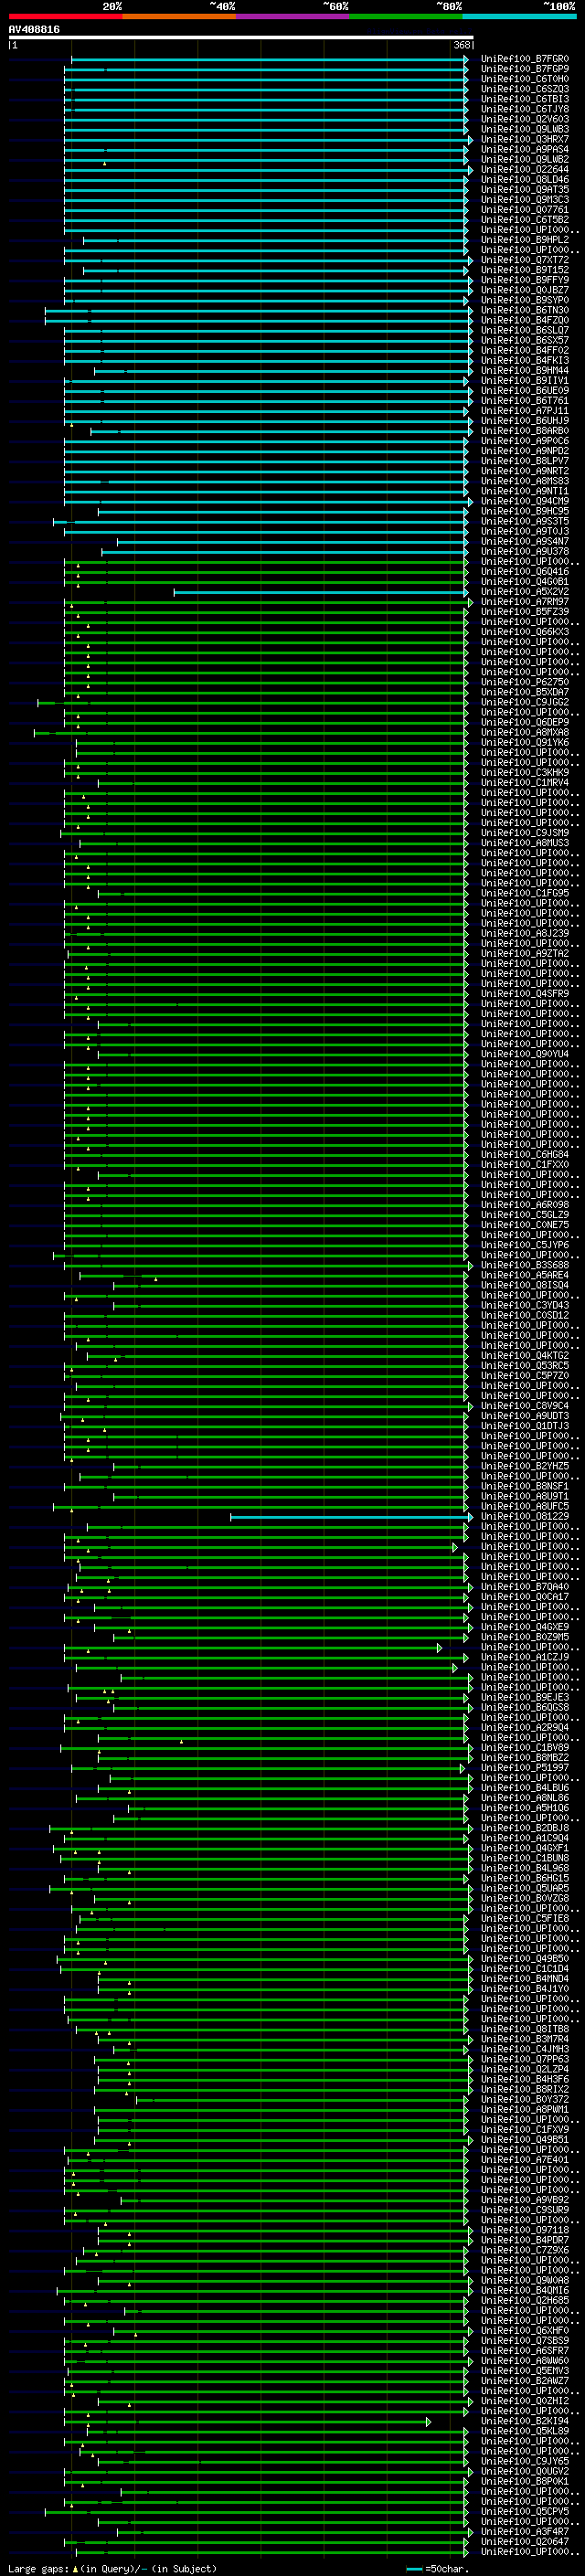Click the UniRef100_Q9M3C3 entry
This screenshot has width=585, height=2576.
(x=525, y=199)
